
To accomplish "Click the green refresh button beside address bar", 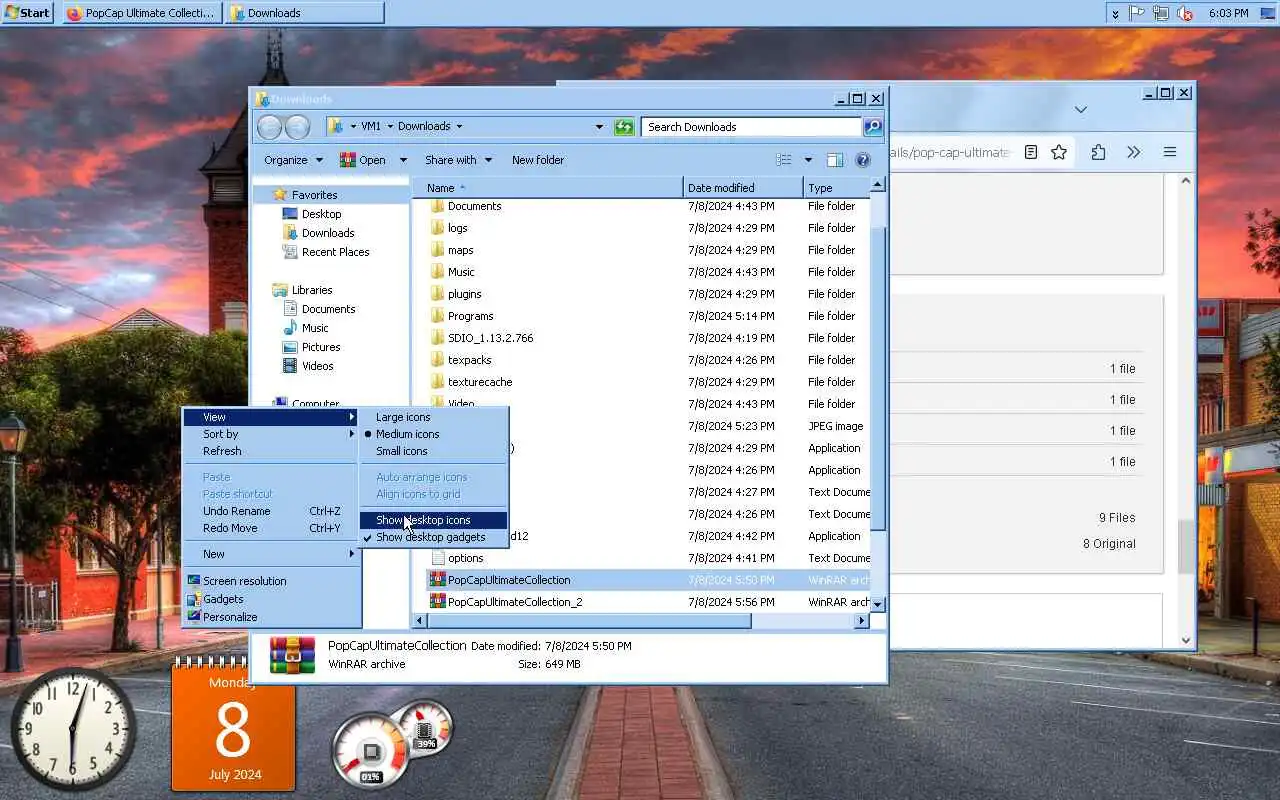I will tap(624, 127).
